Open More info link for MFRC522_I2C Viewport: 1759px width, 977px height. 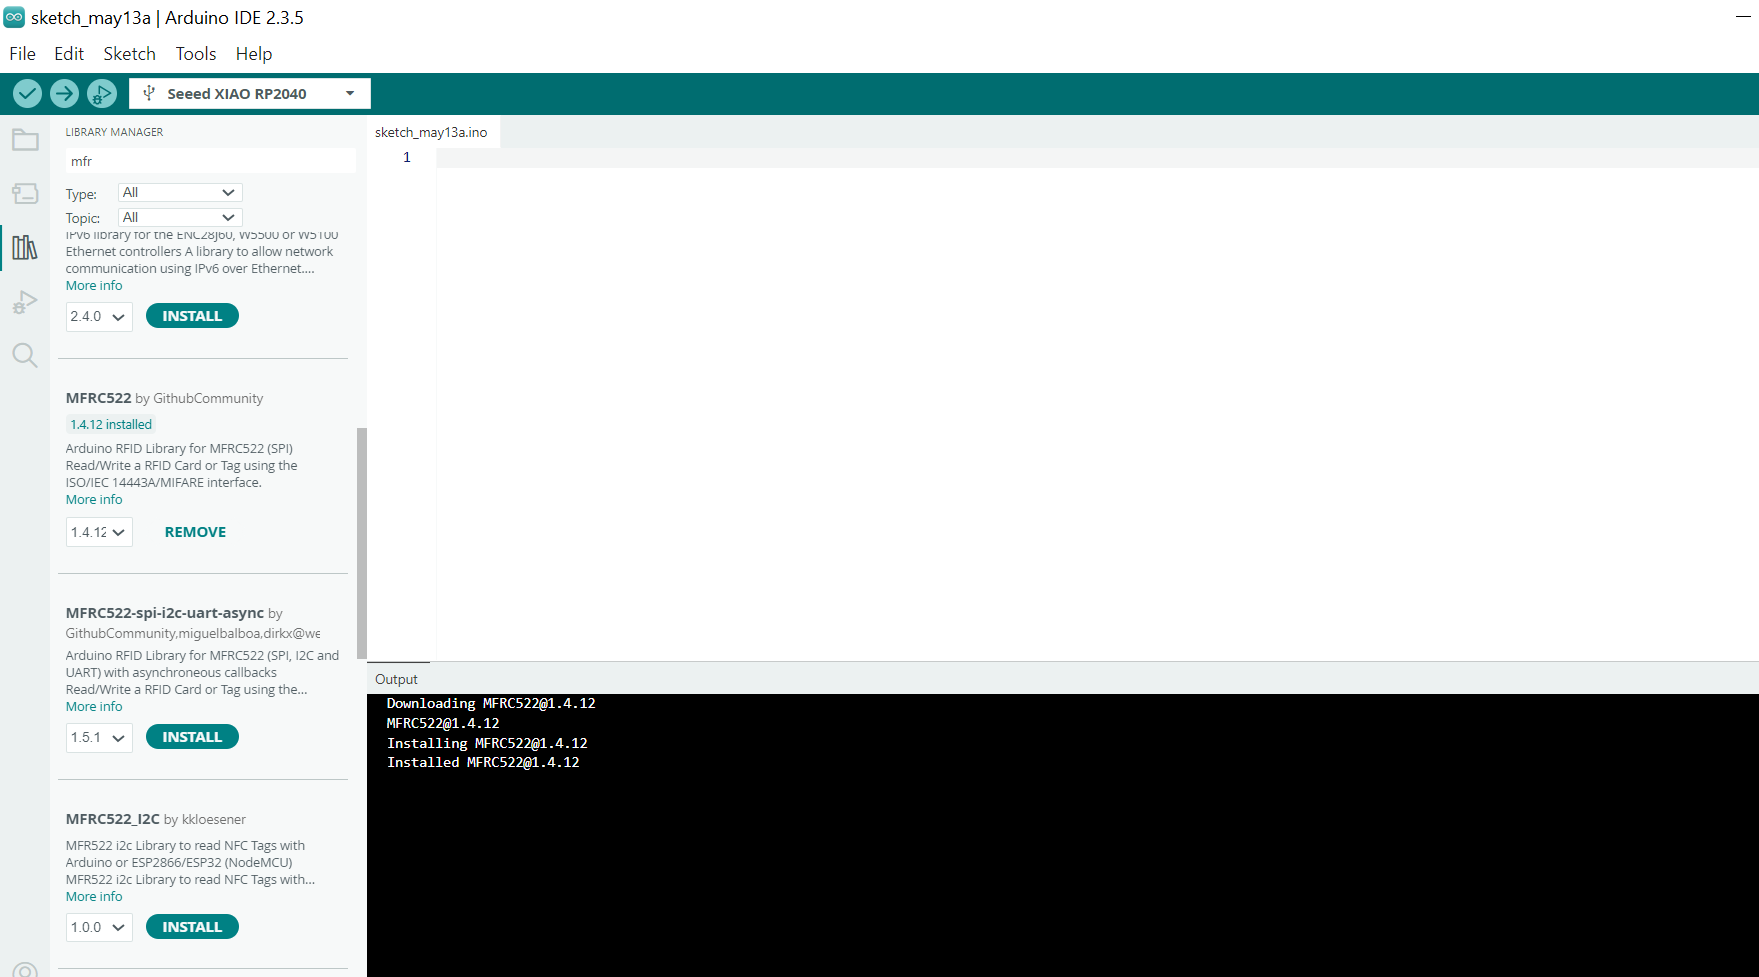[94, 897]
